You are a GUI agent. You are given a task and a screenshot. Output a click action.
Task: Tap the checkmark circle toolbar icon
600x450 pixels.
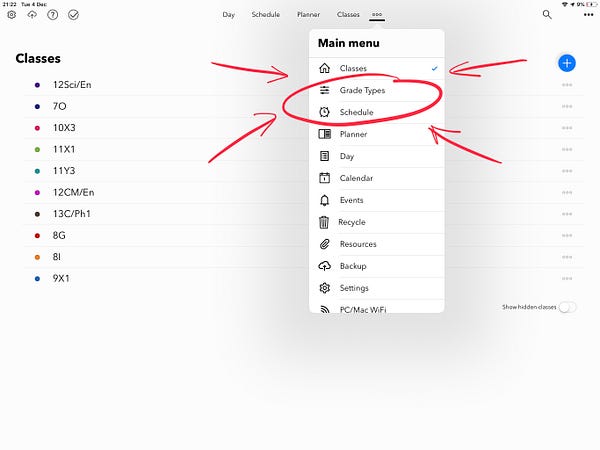pos(73,15)
